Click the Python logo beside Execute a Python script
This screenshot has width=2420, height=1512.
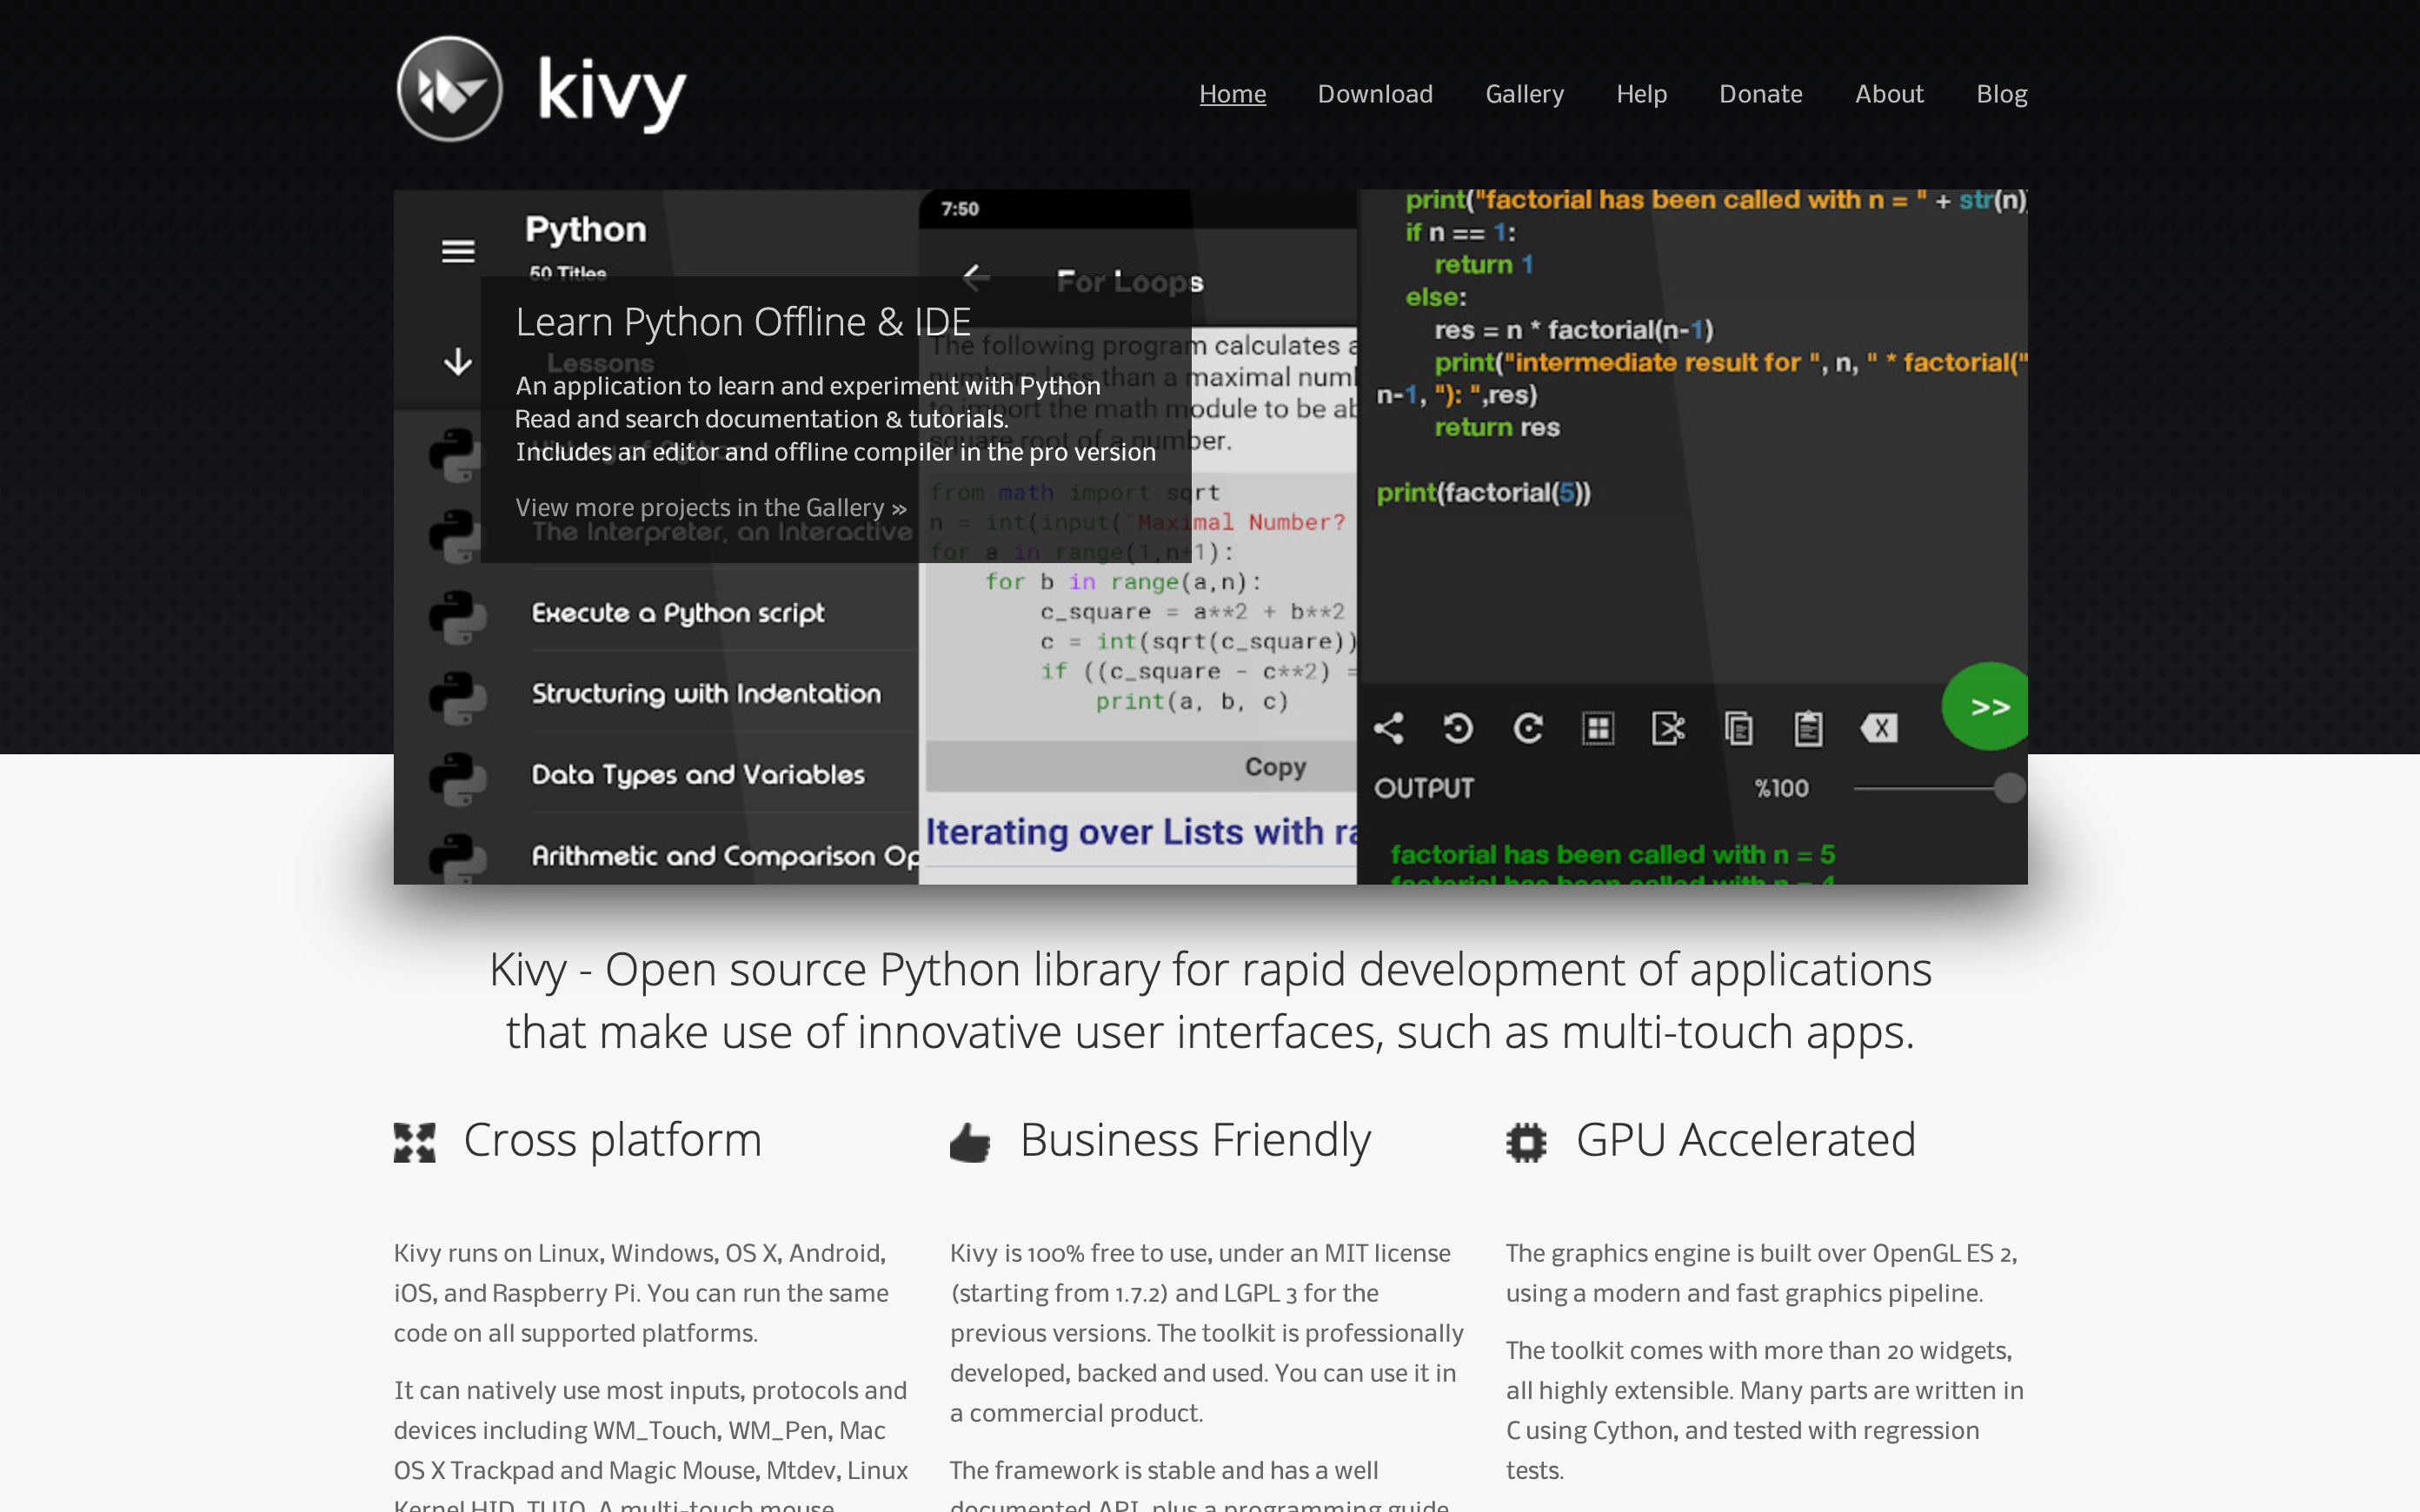tap(458, 617)
